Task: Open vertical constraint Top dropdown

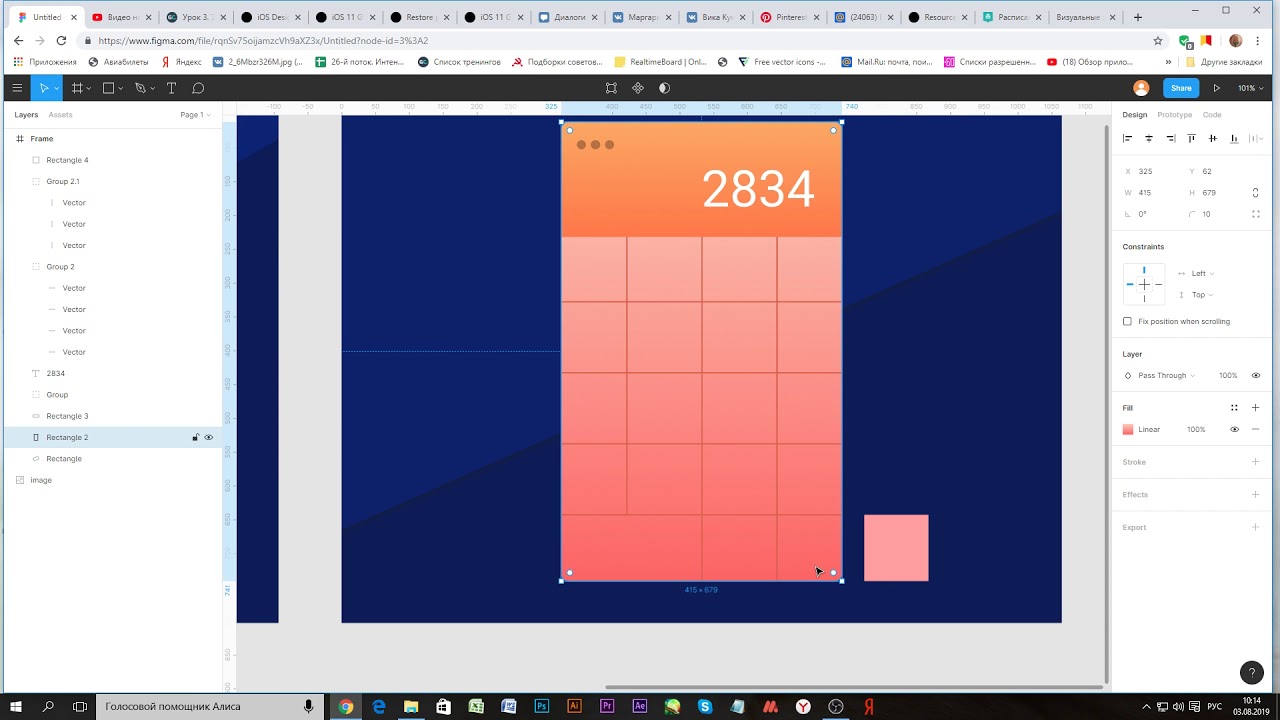Action: (1202, 295)
